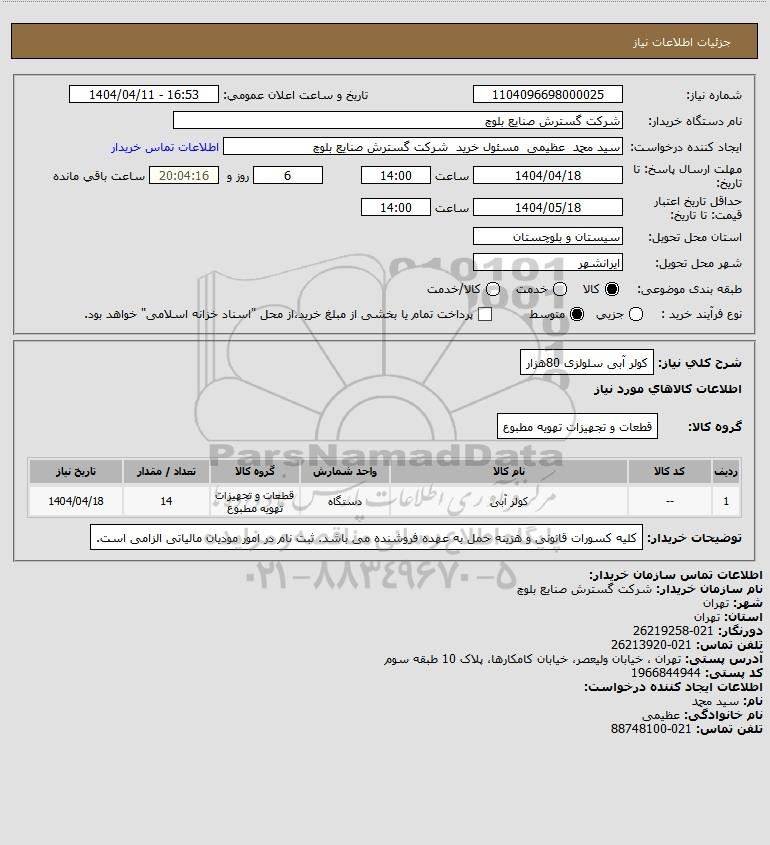Click the response deadline date field 1404/04/18

(x=547, y=176)
